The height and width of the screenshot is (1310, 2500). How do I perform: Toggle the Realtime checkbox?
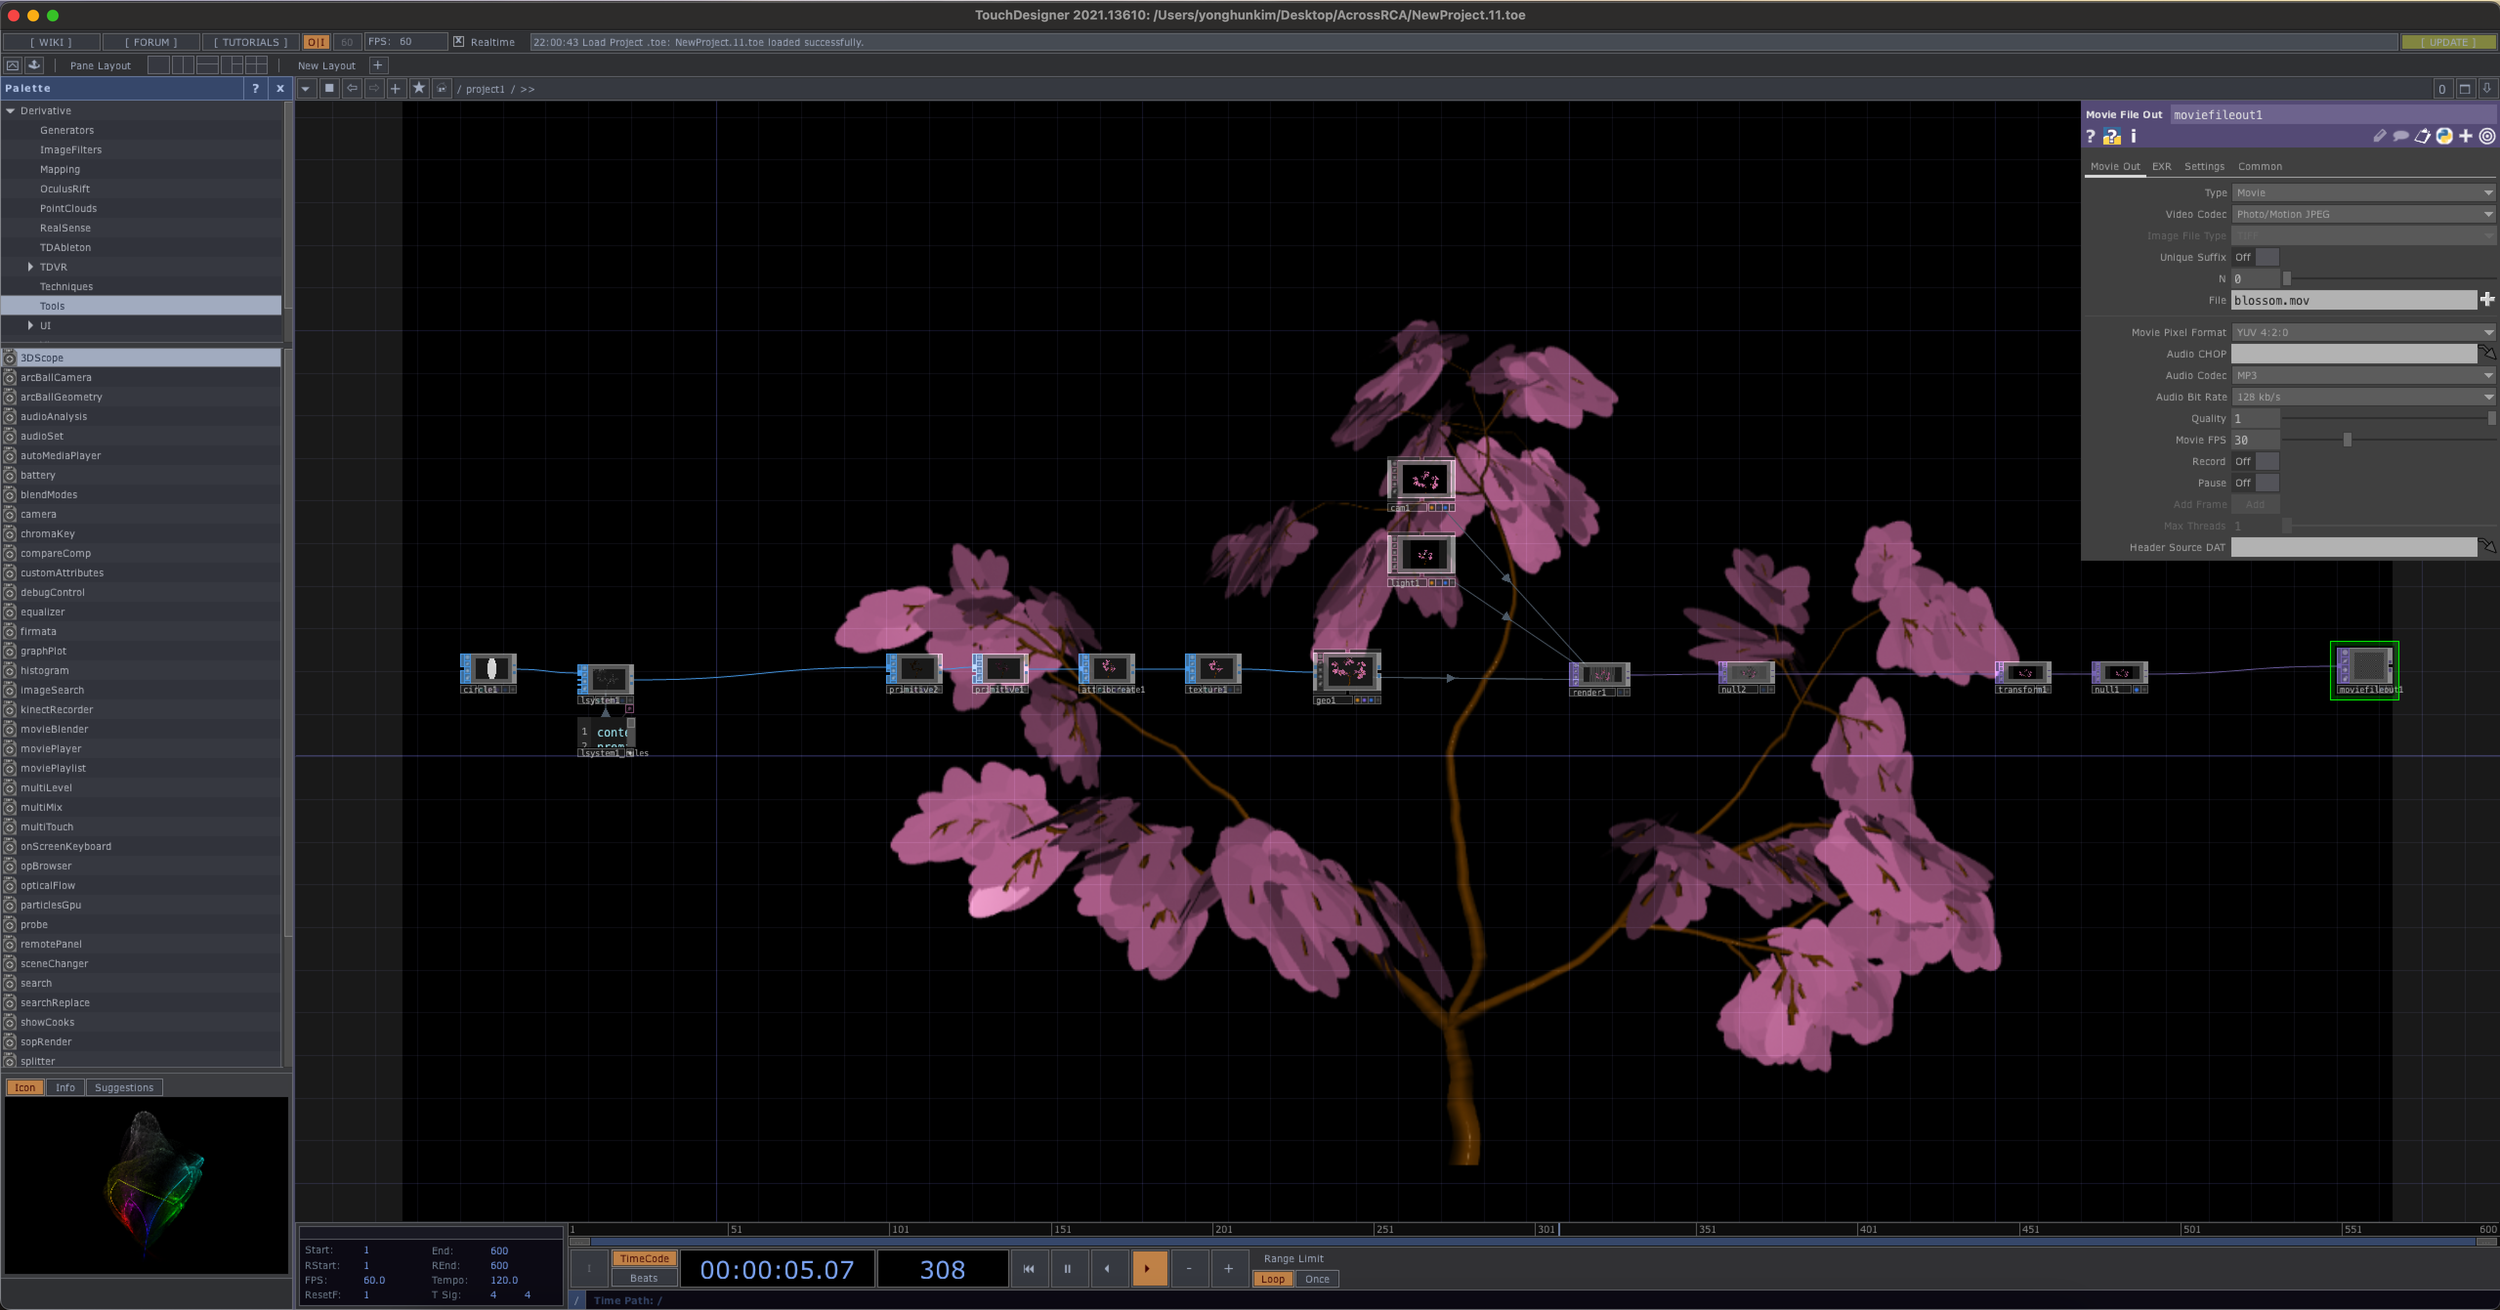point(458,42)
